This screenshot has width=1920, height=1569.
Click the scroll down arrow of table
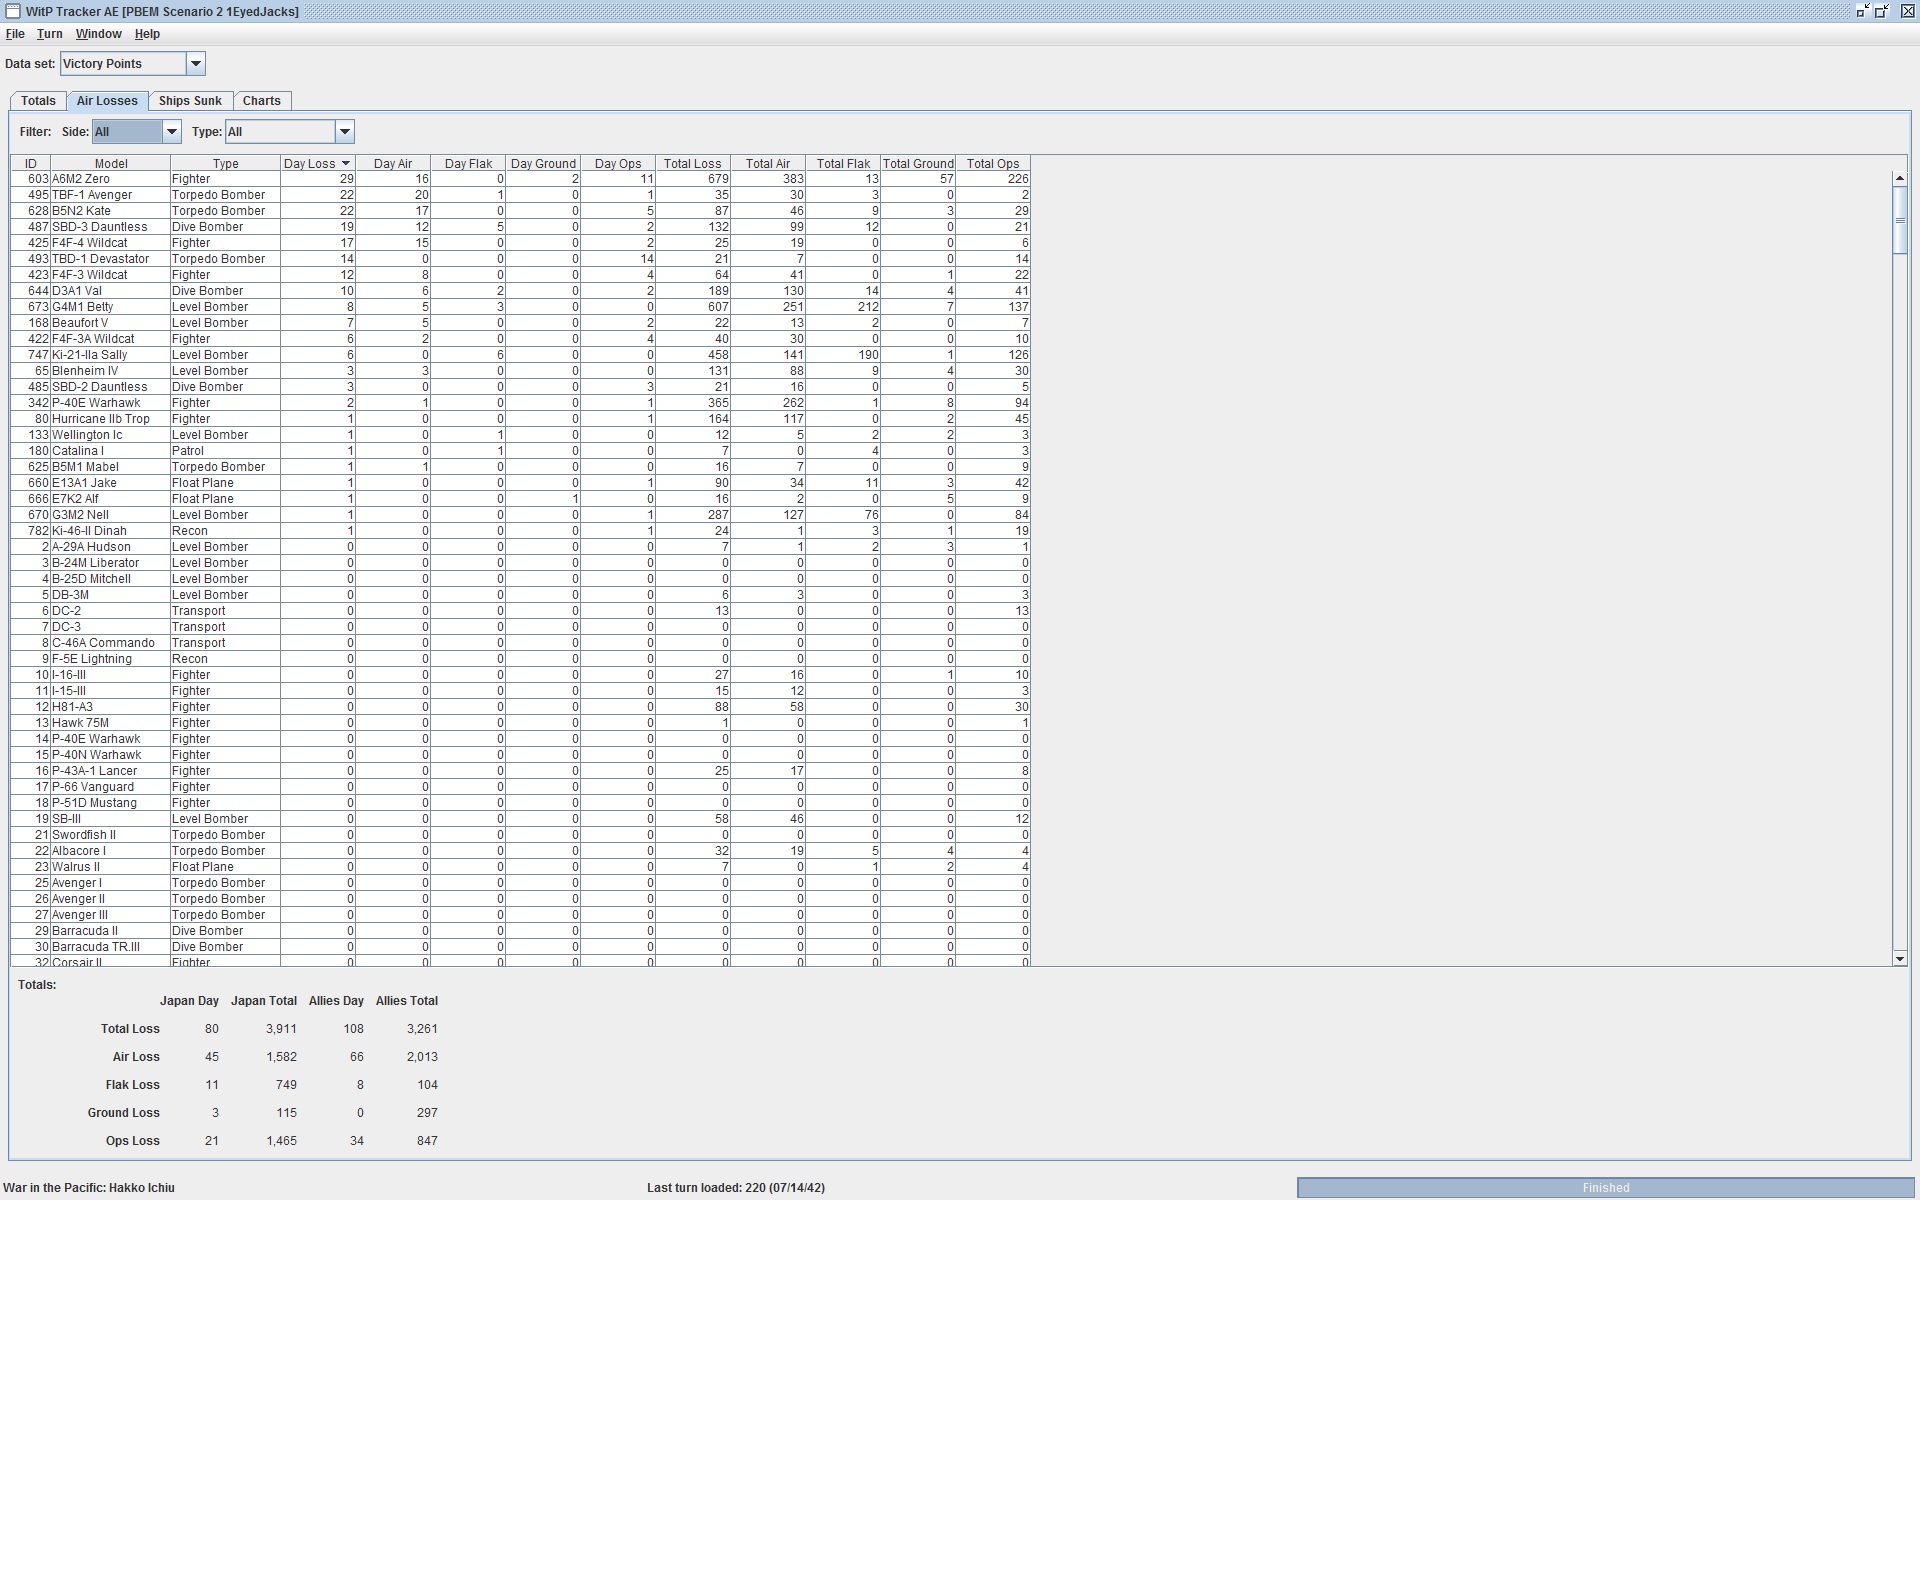1899,959
